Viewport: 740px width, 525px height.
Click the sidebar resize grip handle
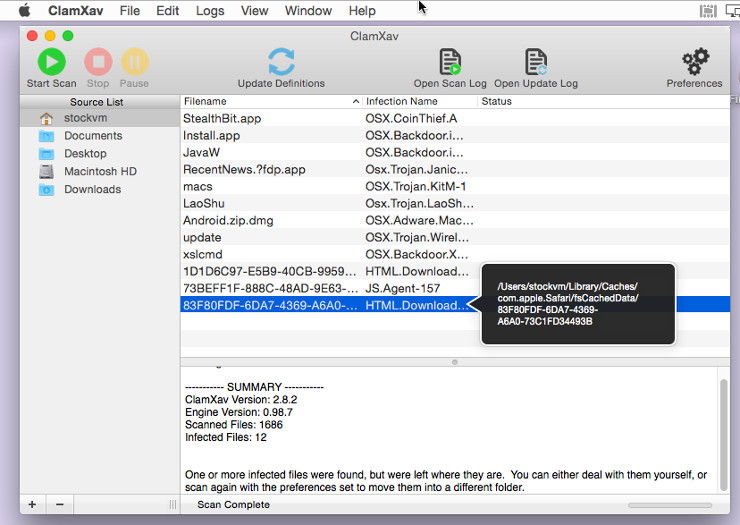[173, 504]
